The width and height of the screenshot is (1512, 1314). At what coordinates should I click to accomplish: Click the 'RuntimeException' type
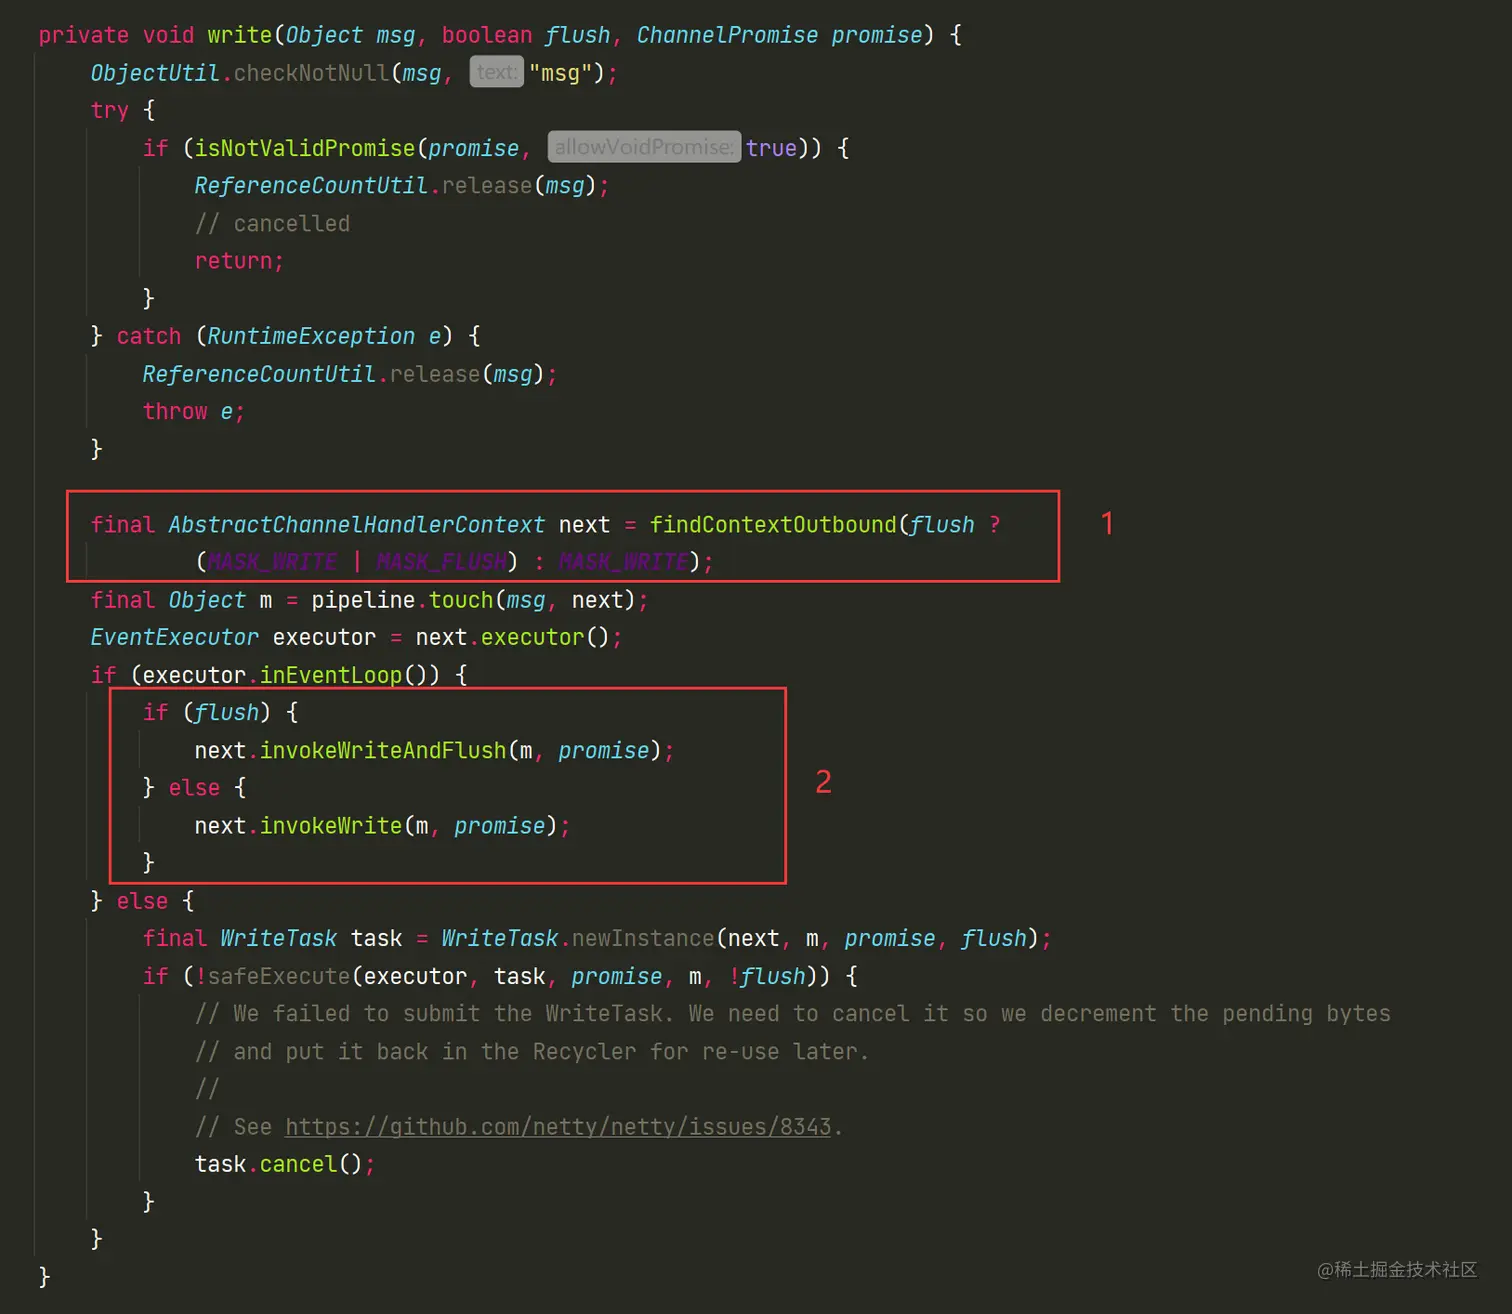311,336
